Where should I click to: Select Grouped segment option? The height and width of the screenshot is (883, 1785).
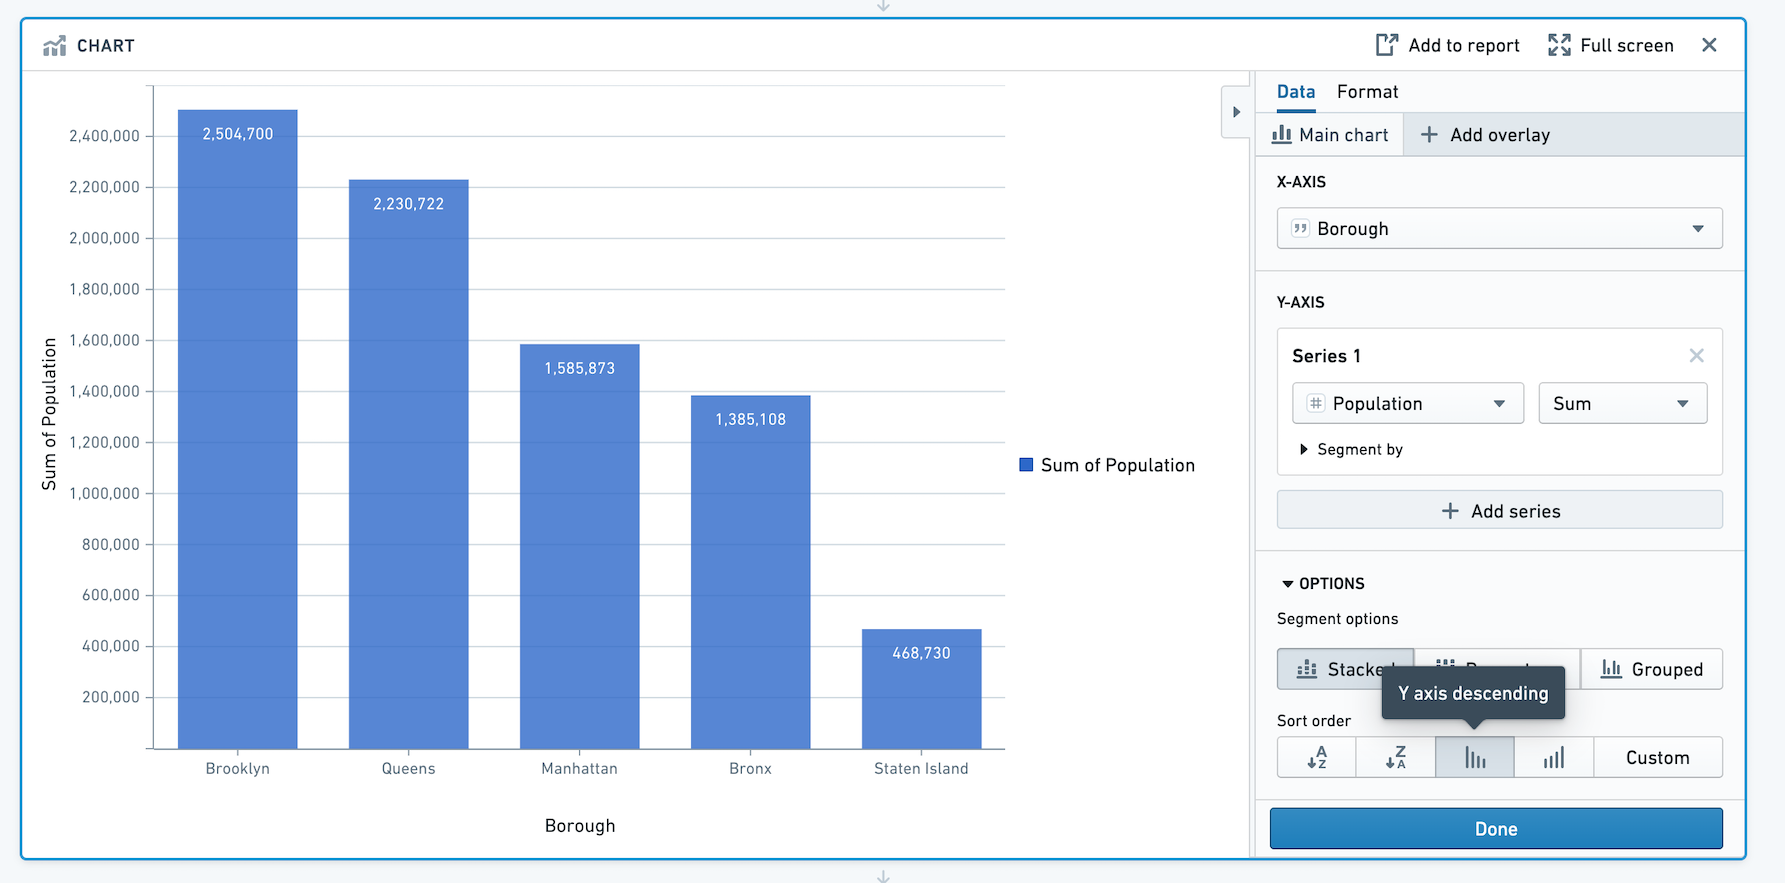(x=1652, y=669)
